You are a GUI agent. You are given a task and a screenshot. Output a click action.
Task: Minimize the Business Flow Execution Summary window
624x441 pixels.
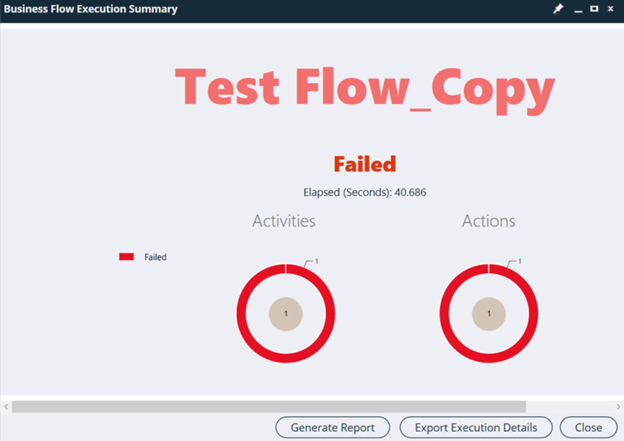(x=578, y=9)
